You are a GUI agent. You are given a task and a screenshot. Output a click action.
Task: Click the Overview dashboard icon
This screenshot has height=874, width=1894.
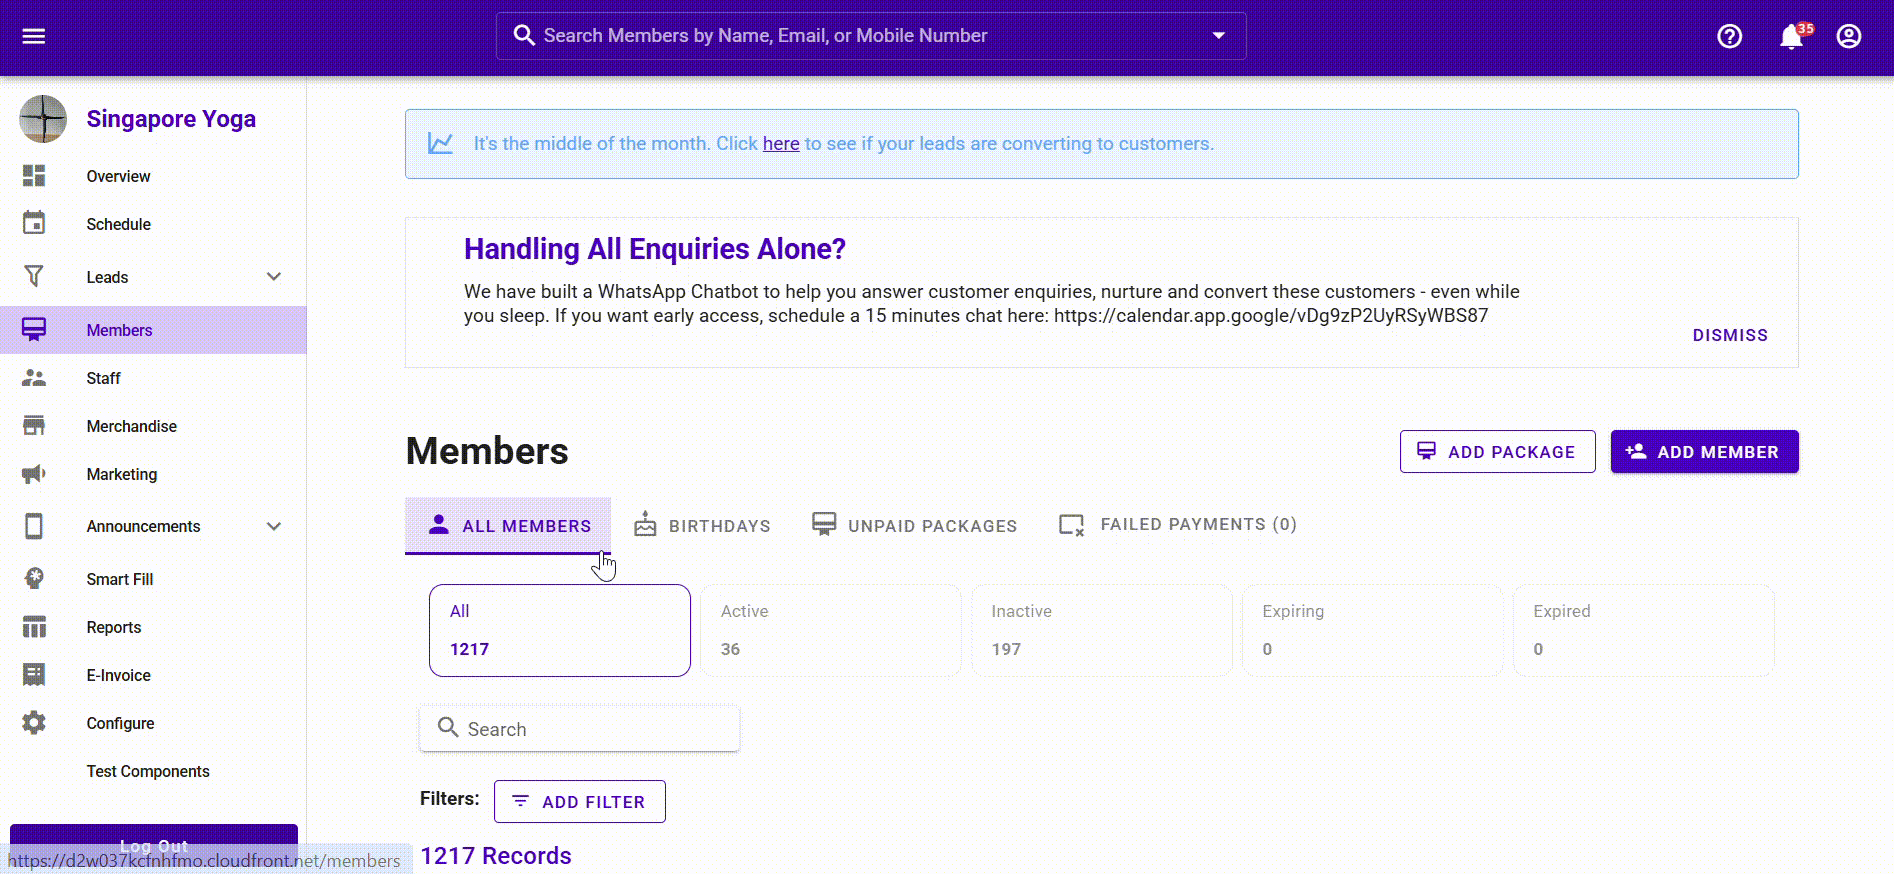[x=34, y=176]
